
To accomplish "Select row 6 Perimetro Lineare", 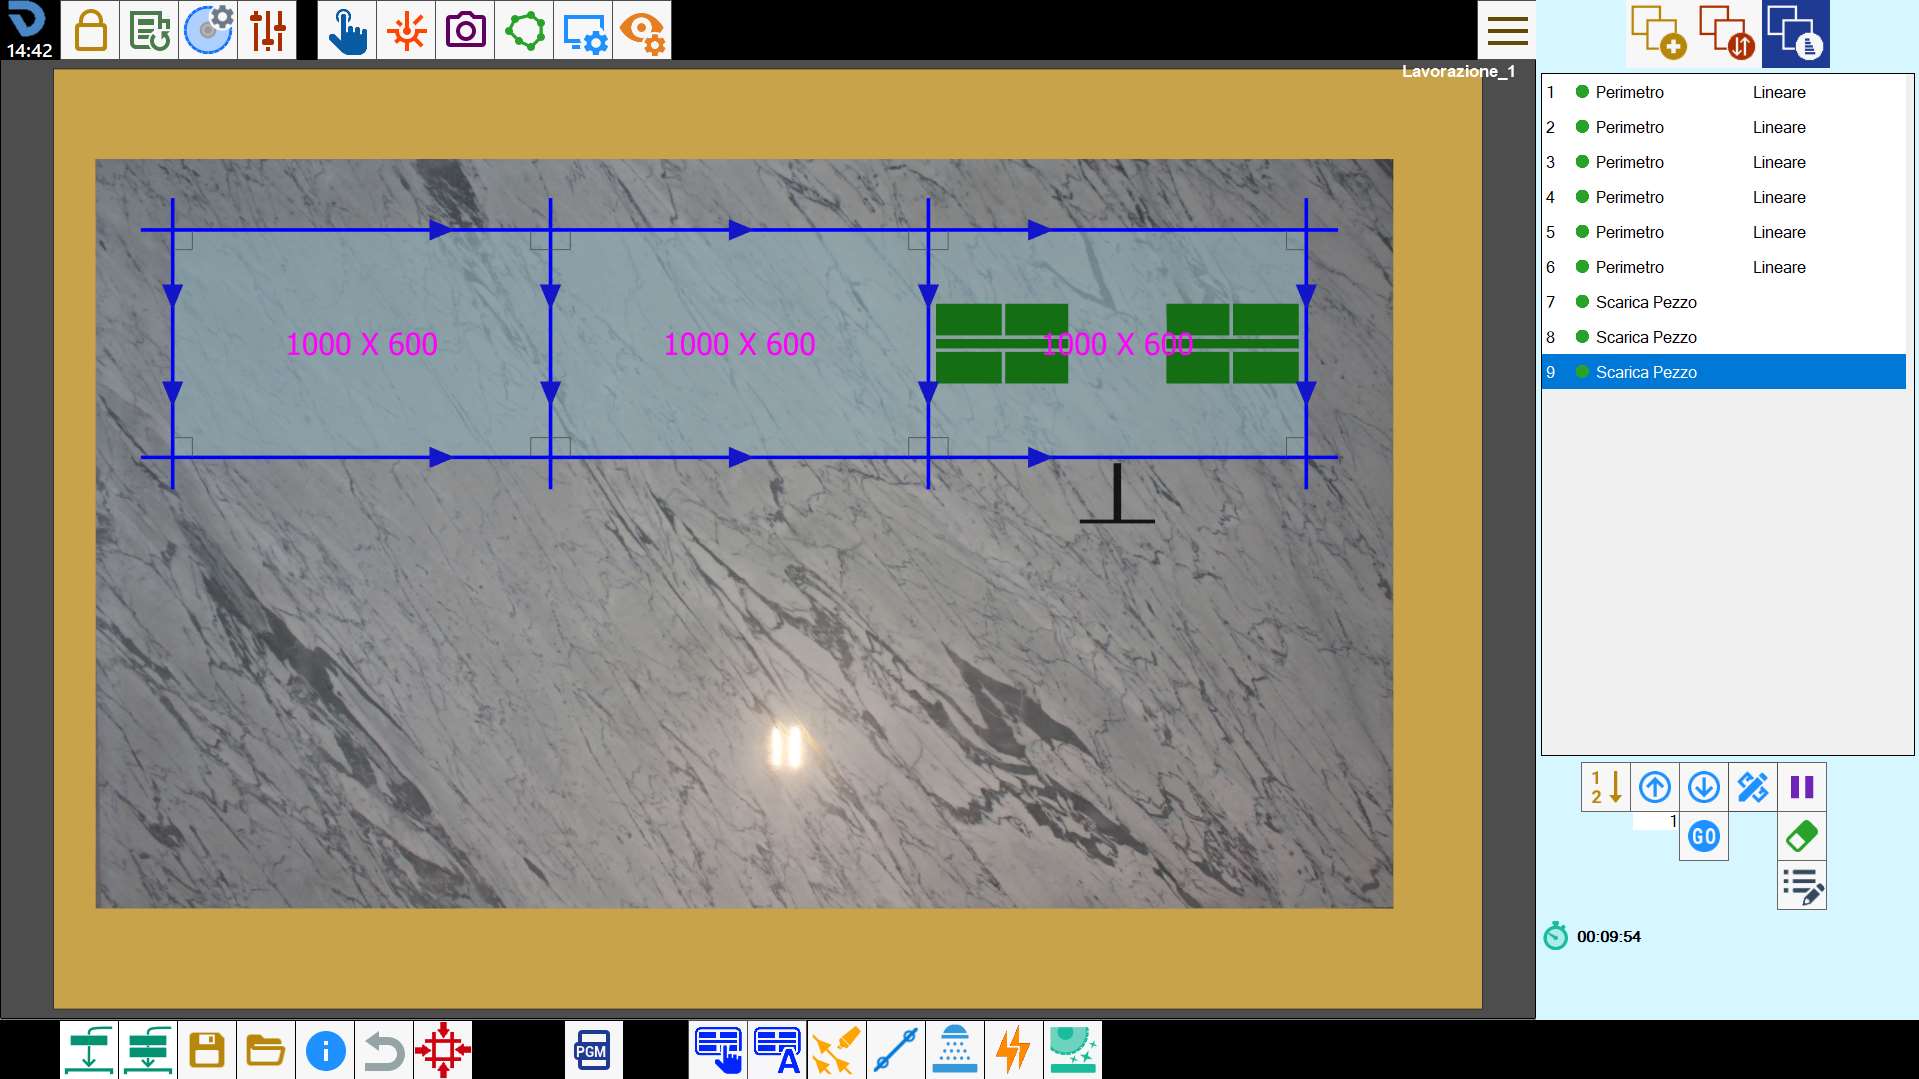I will (x=1724, y=267).
